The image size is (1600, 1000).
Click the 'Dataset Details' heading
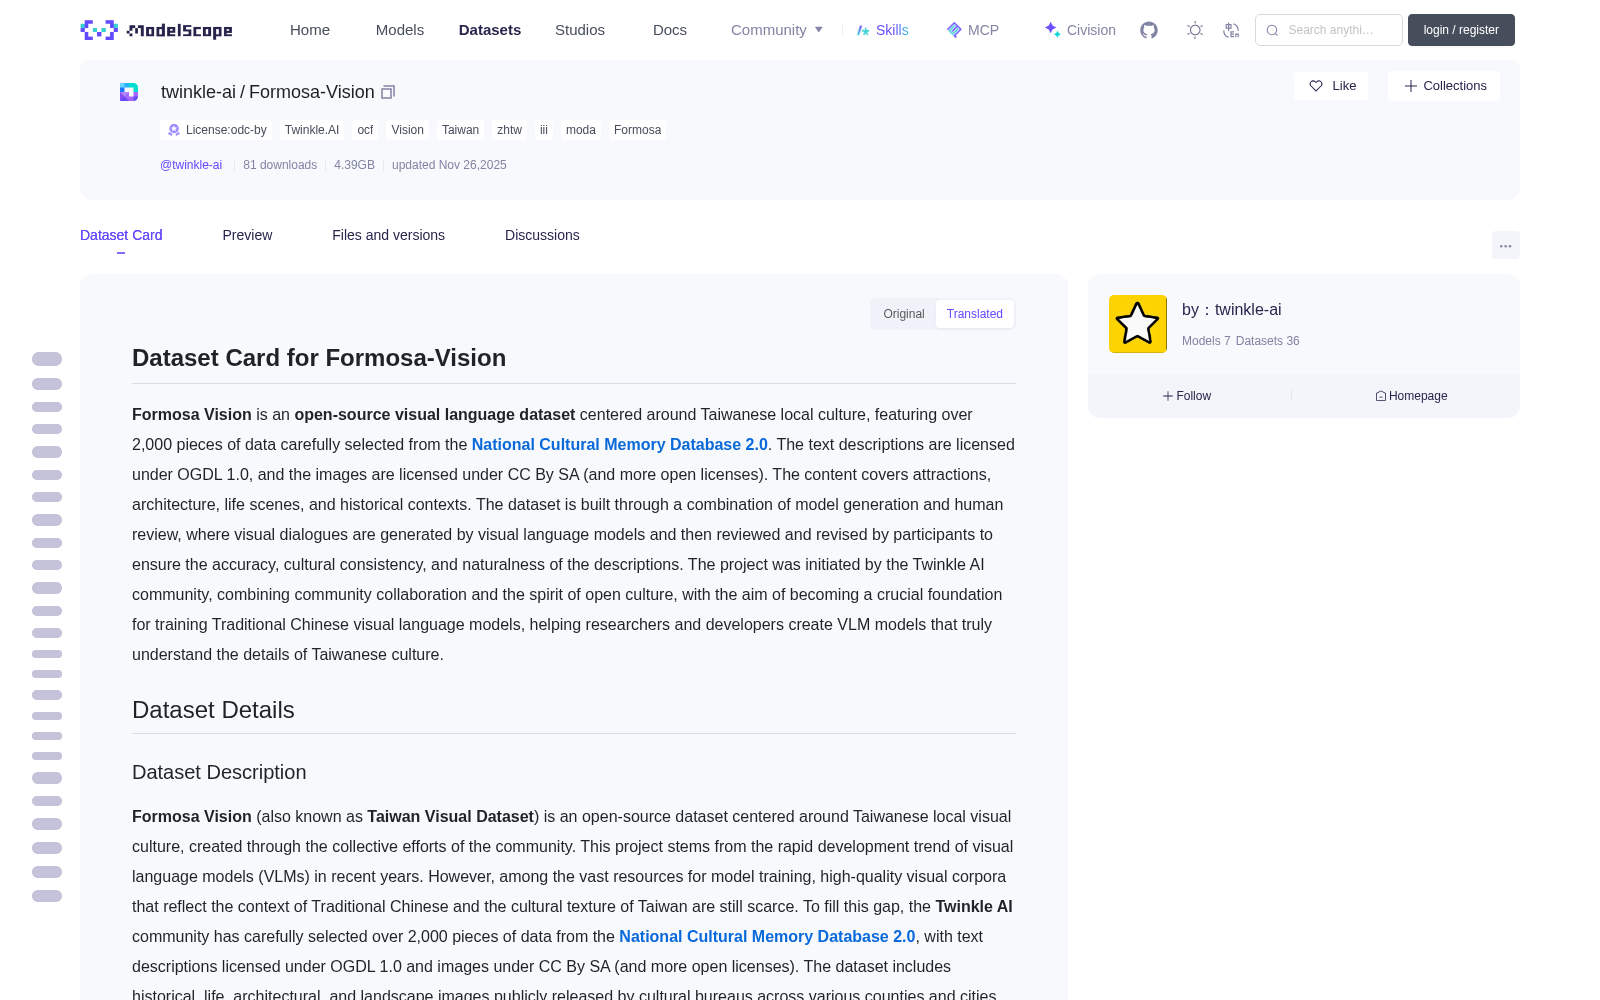[213, 710]
